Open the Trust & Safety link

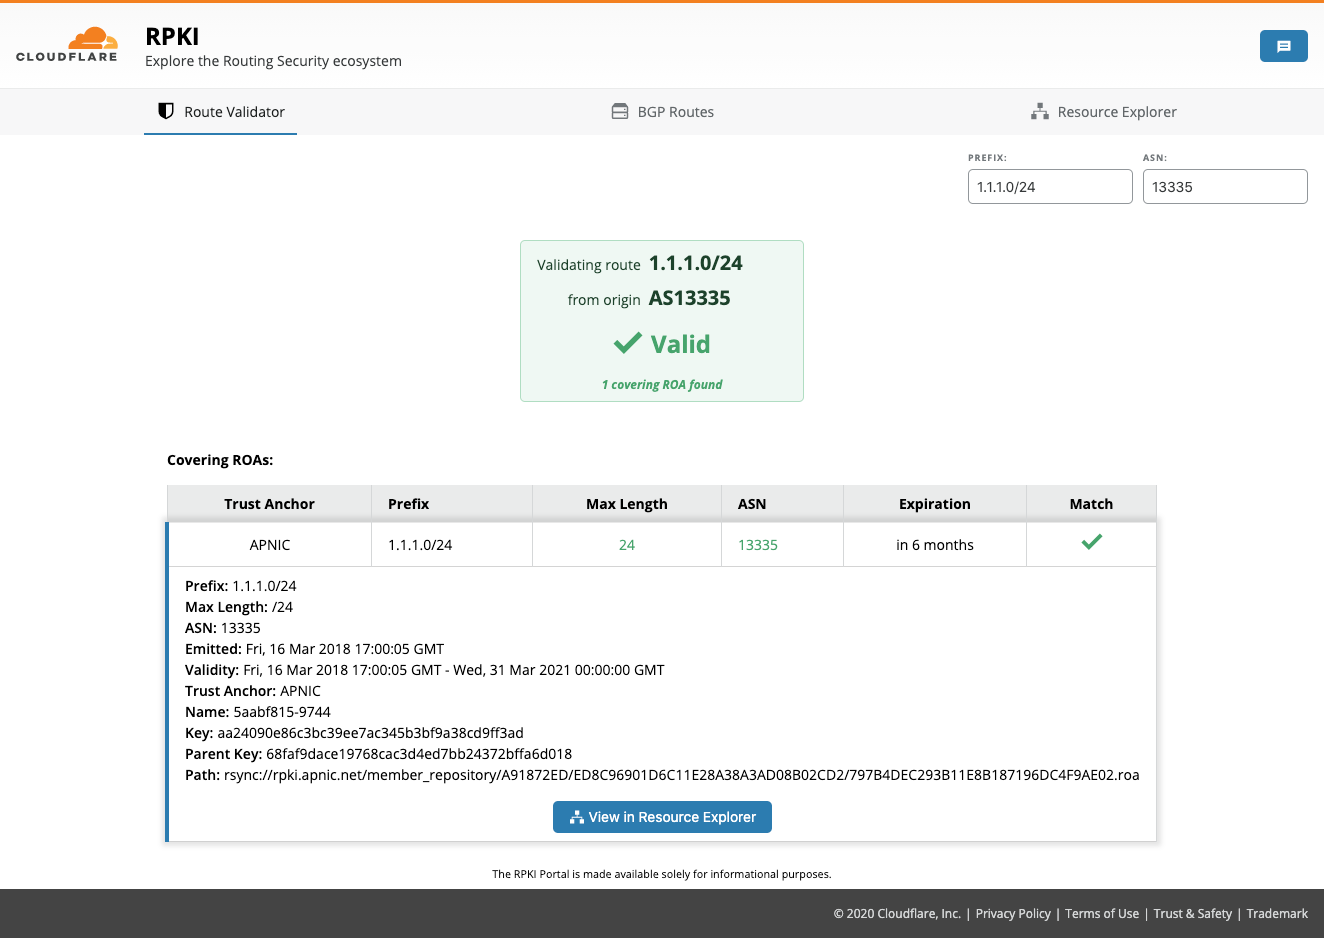click(x=1192, y=914)
